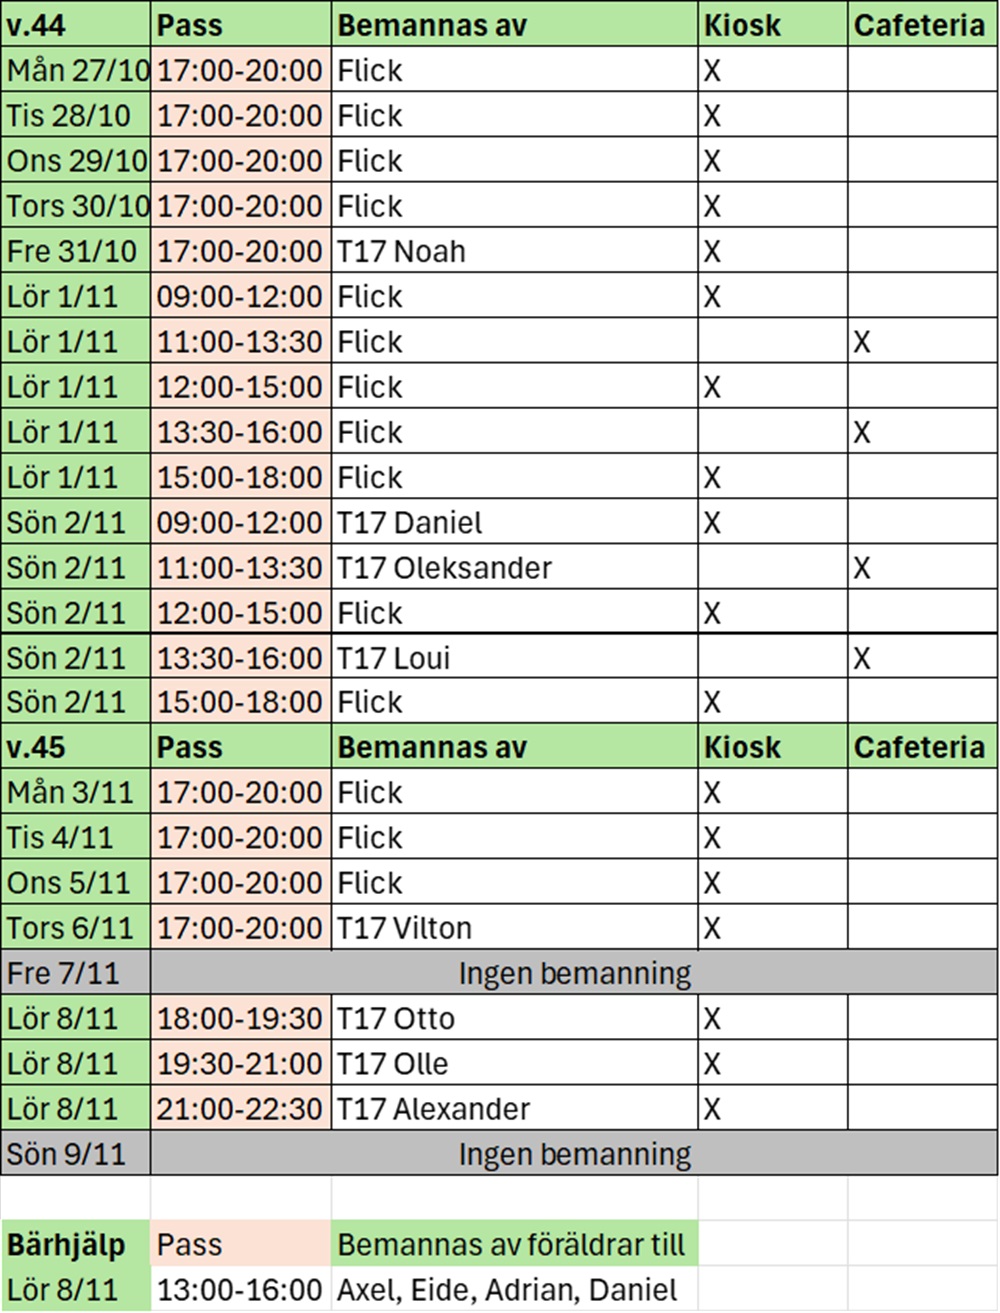Click the T17 Alexander cell

coord(514,1109)
